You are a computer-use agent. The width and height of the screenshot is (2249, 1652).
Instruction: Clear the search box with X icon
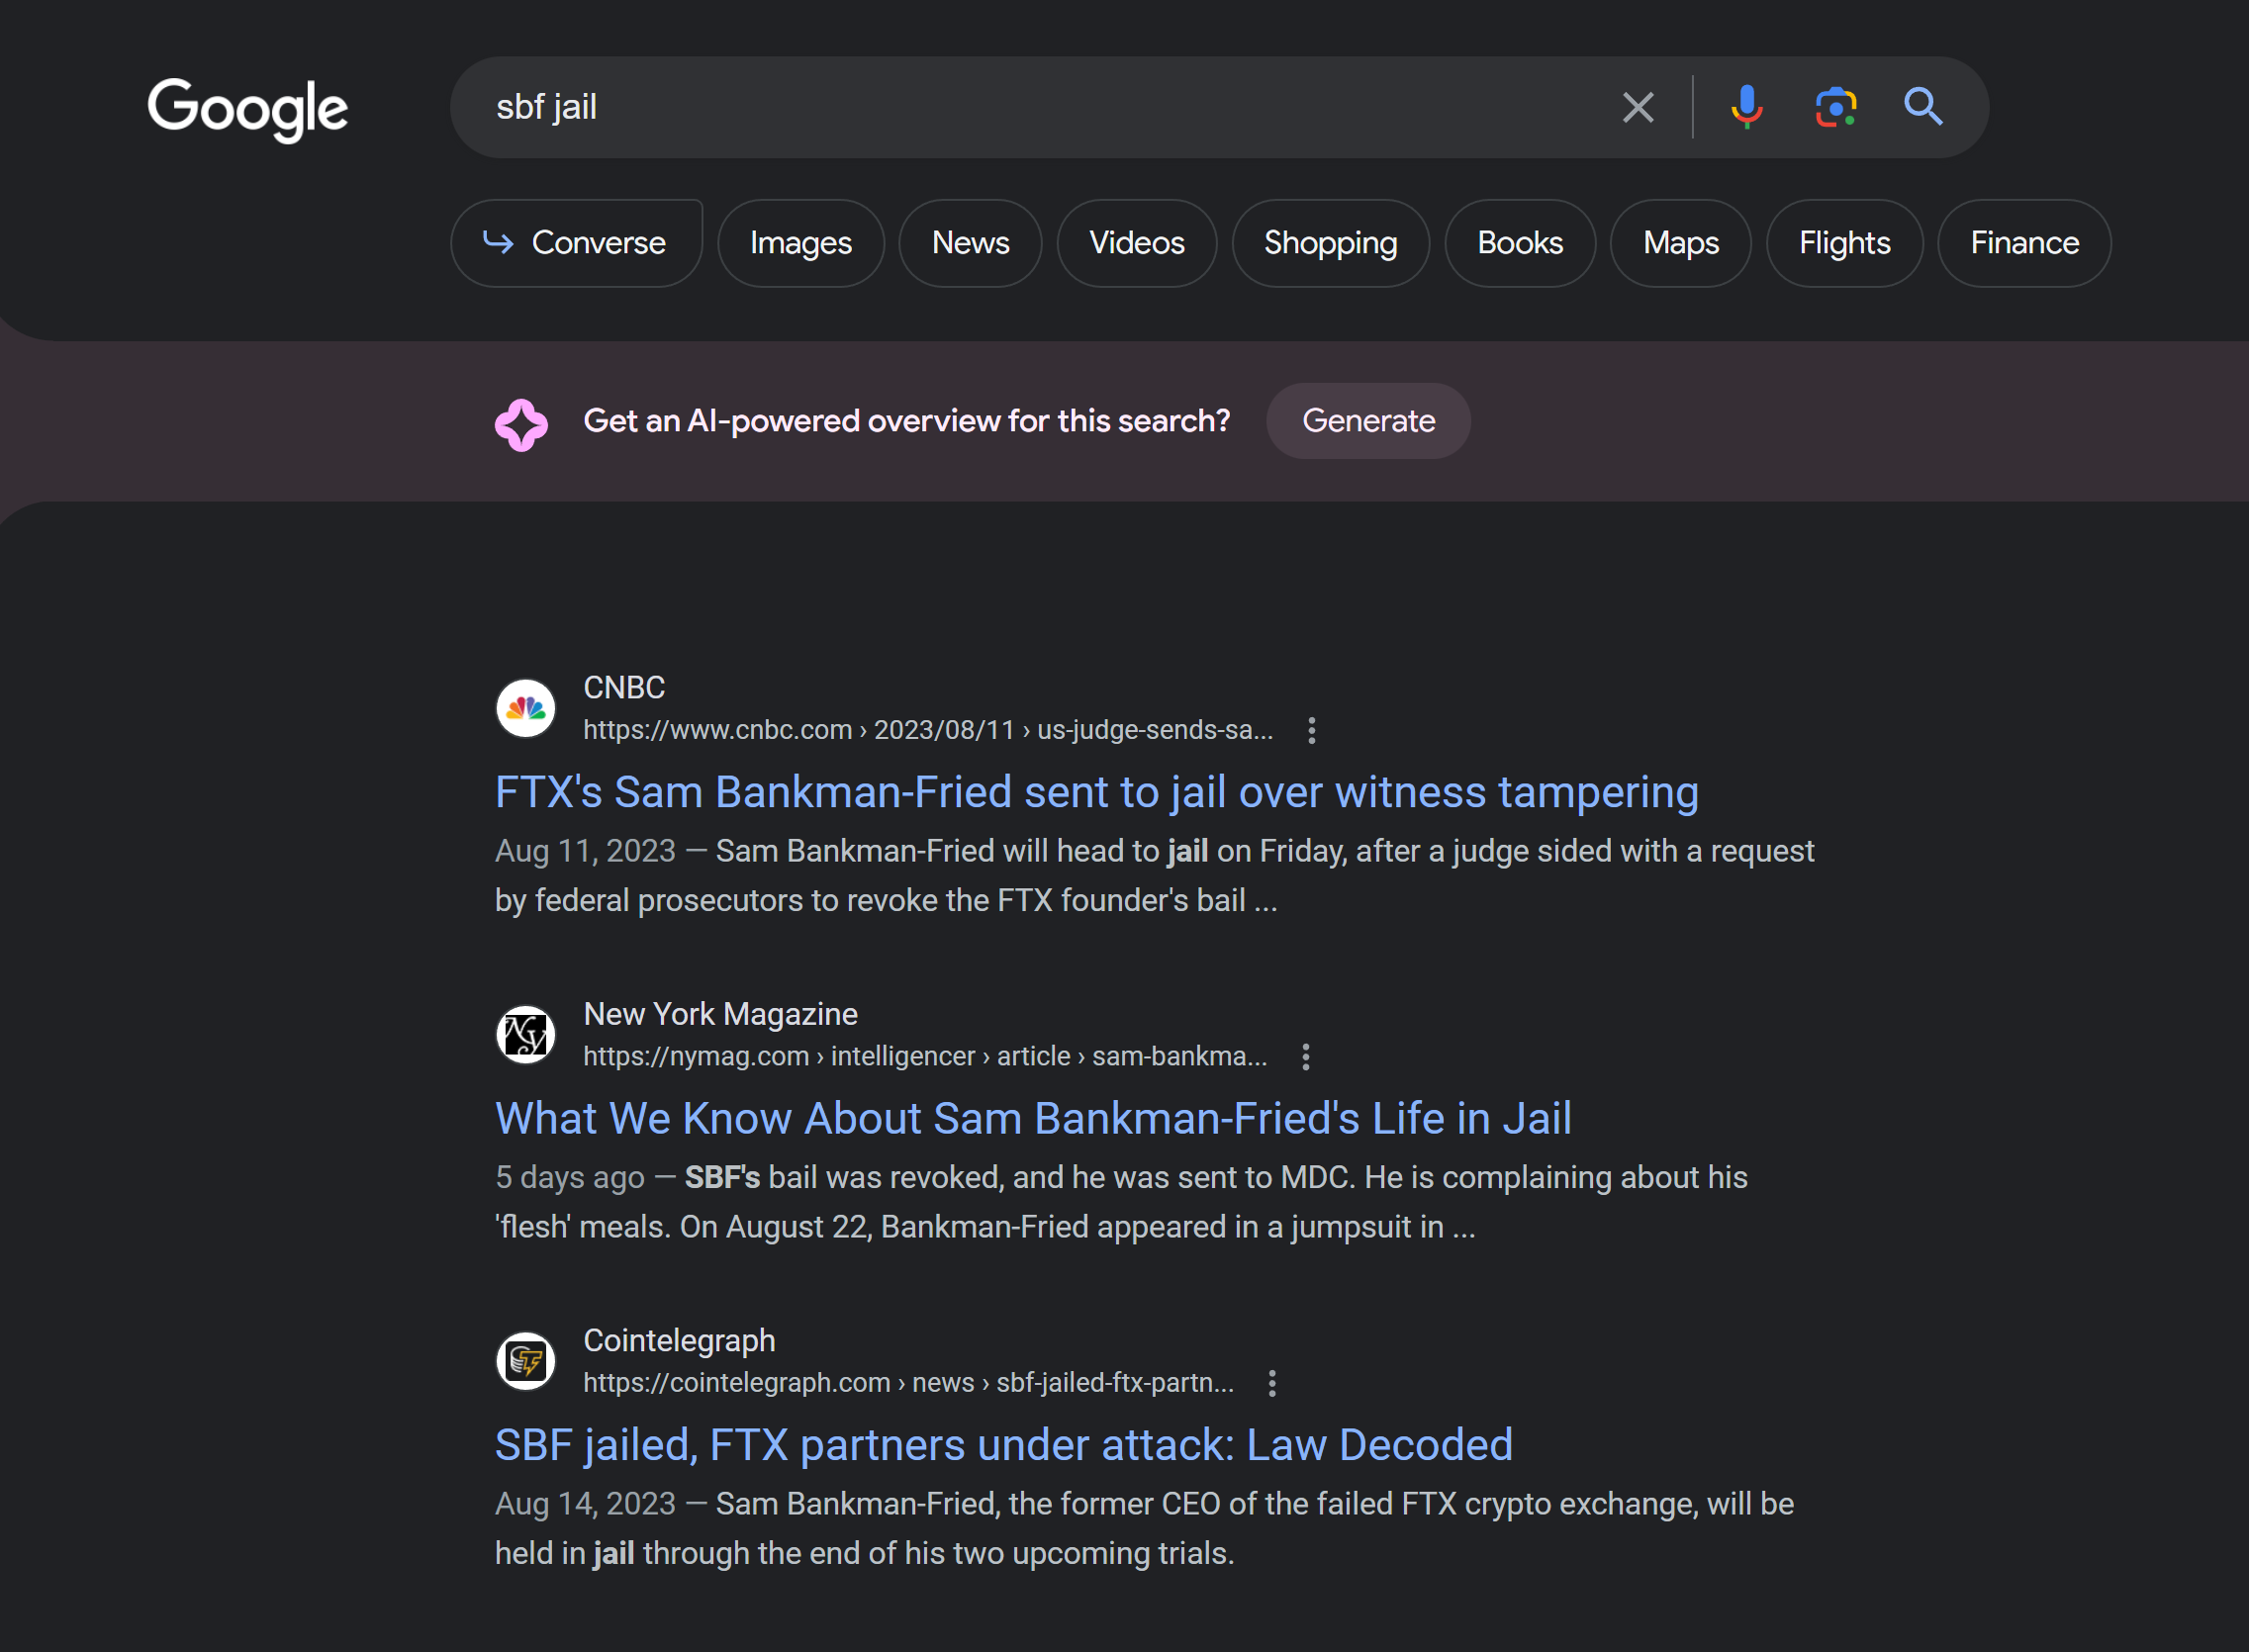click(1637, 107)
